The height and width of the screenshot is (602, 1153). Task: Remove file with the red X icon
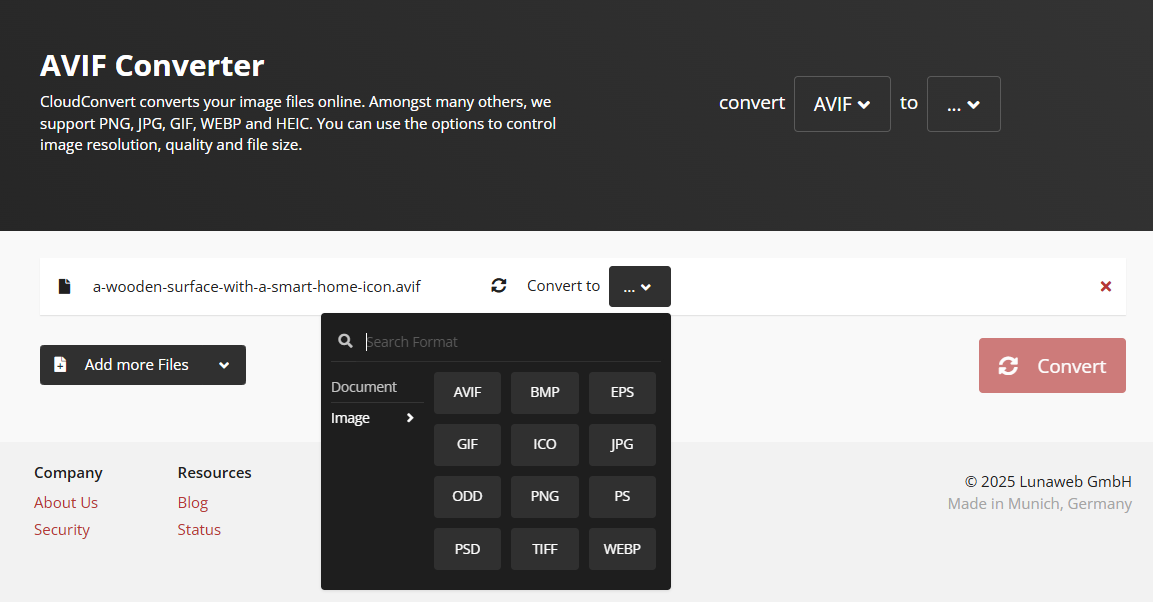pos(1106,286)
